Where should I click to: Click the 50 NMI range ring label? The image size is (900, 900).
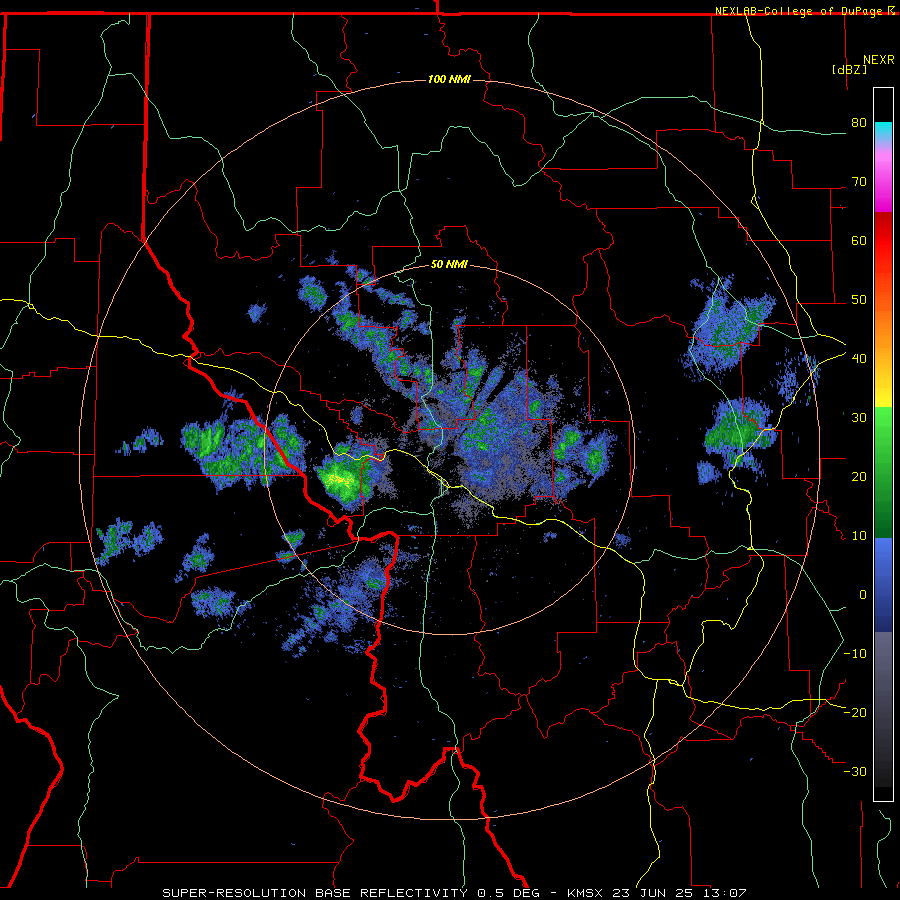pyautogui.click(x=449, y=264)
